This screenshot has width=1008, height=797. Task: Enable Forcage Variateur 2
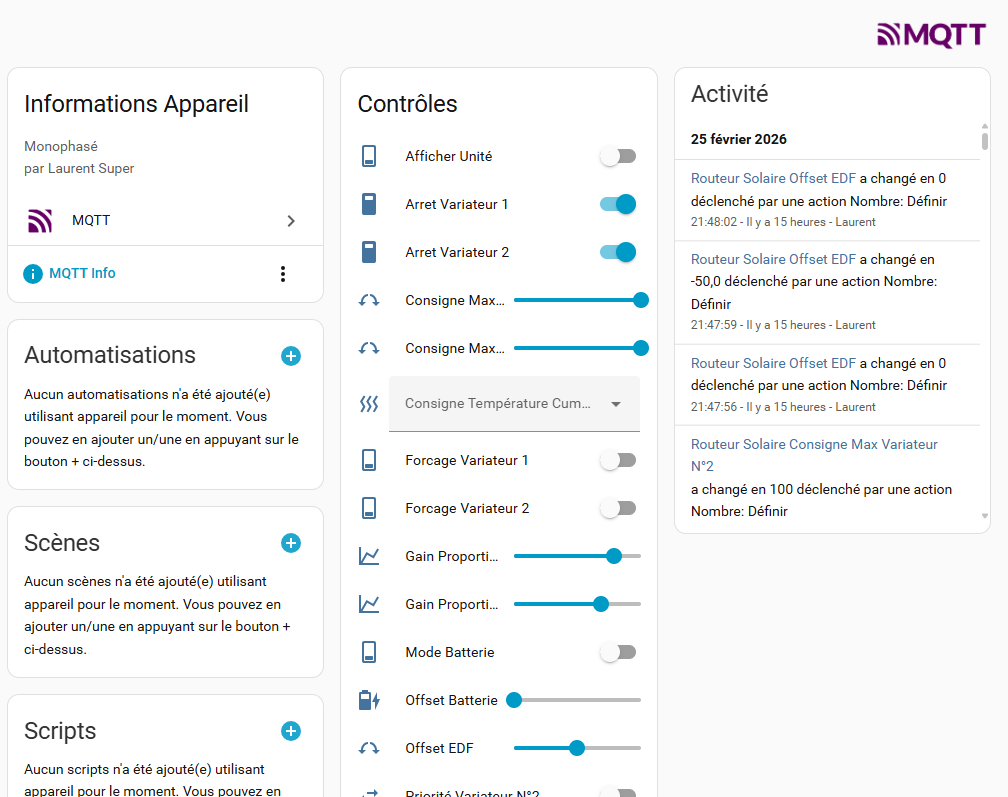point(618,508)
